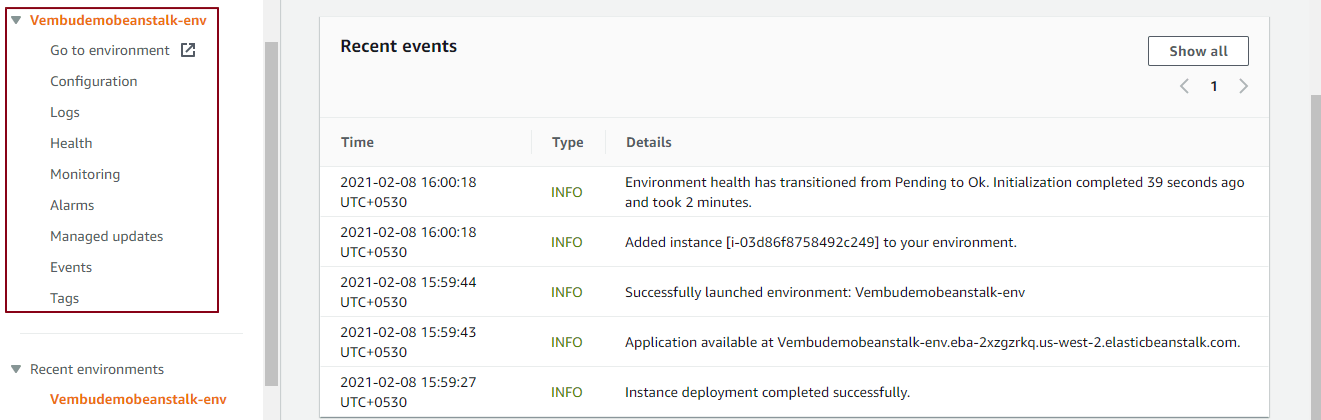Go to Alarms
Viewport: 1321px width, 420px height.
pos(72,205)
